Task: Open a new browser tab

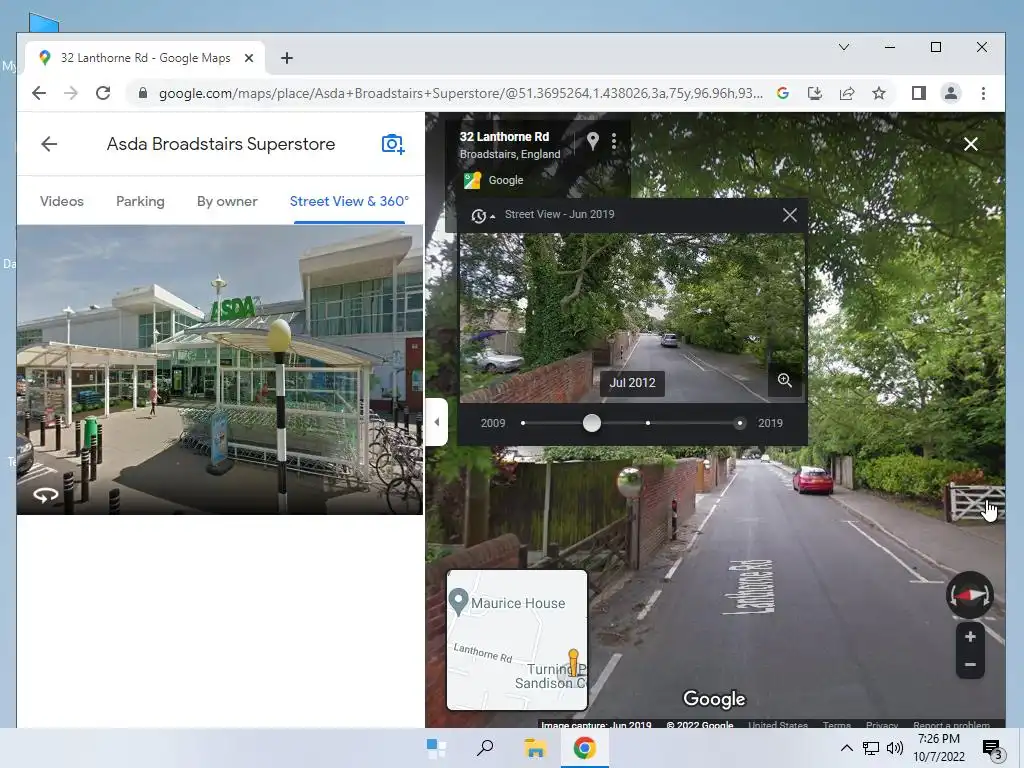Action: [287, 58]
